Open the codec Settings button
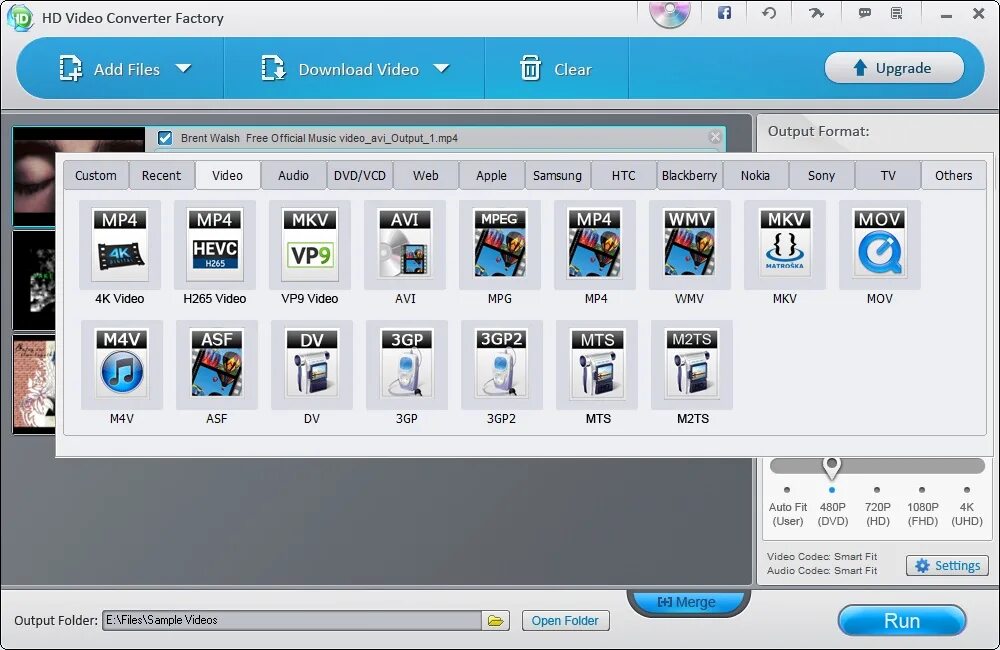 click(948, 566)
